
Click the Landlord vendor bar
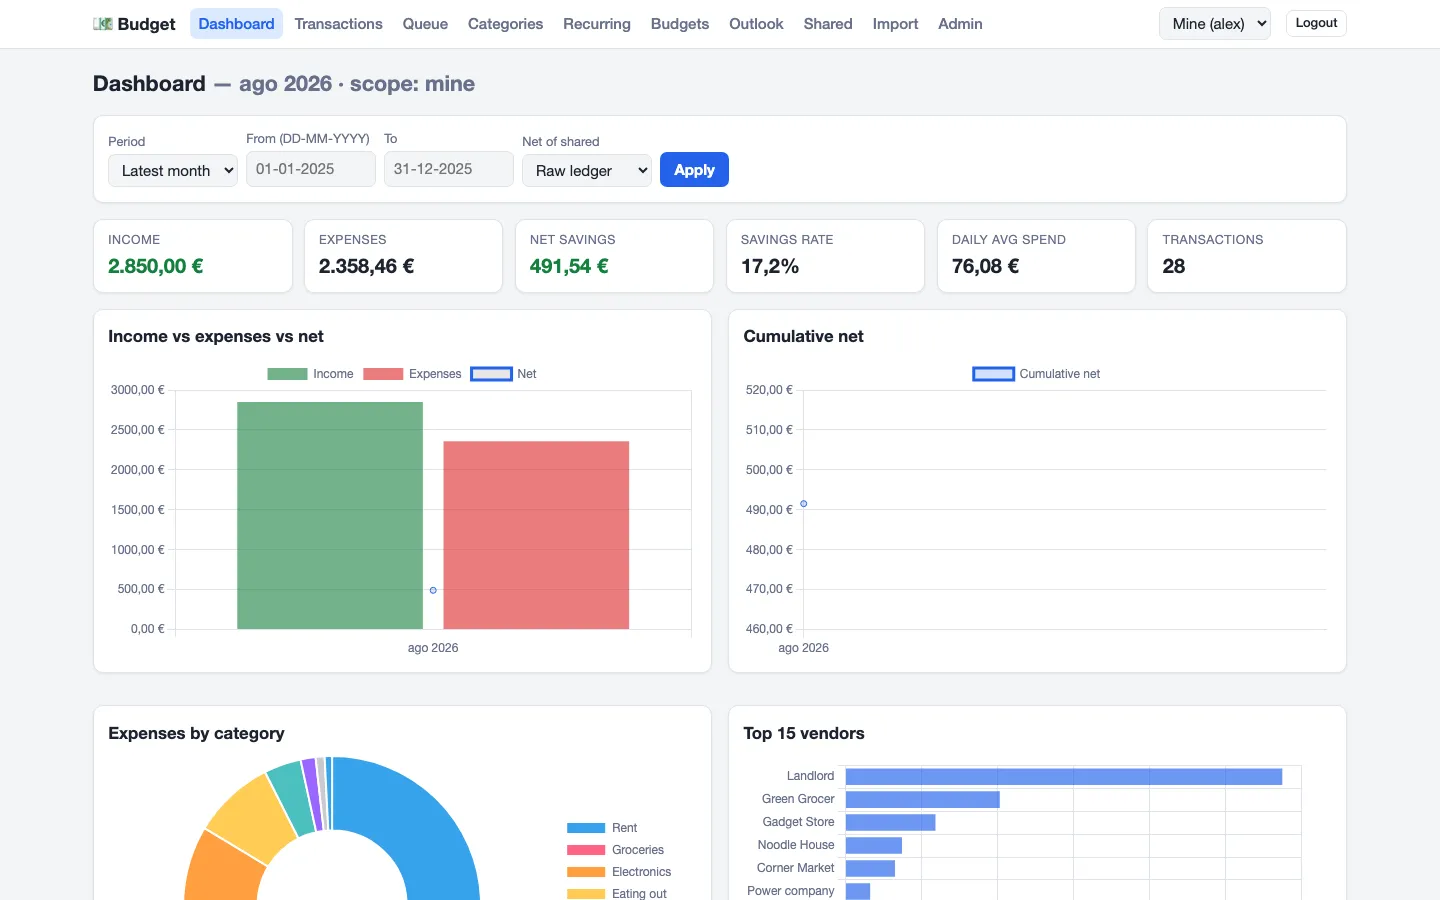[1064, 776]
